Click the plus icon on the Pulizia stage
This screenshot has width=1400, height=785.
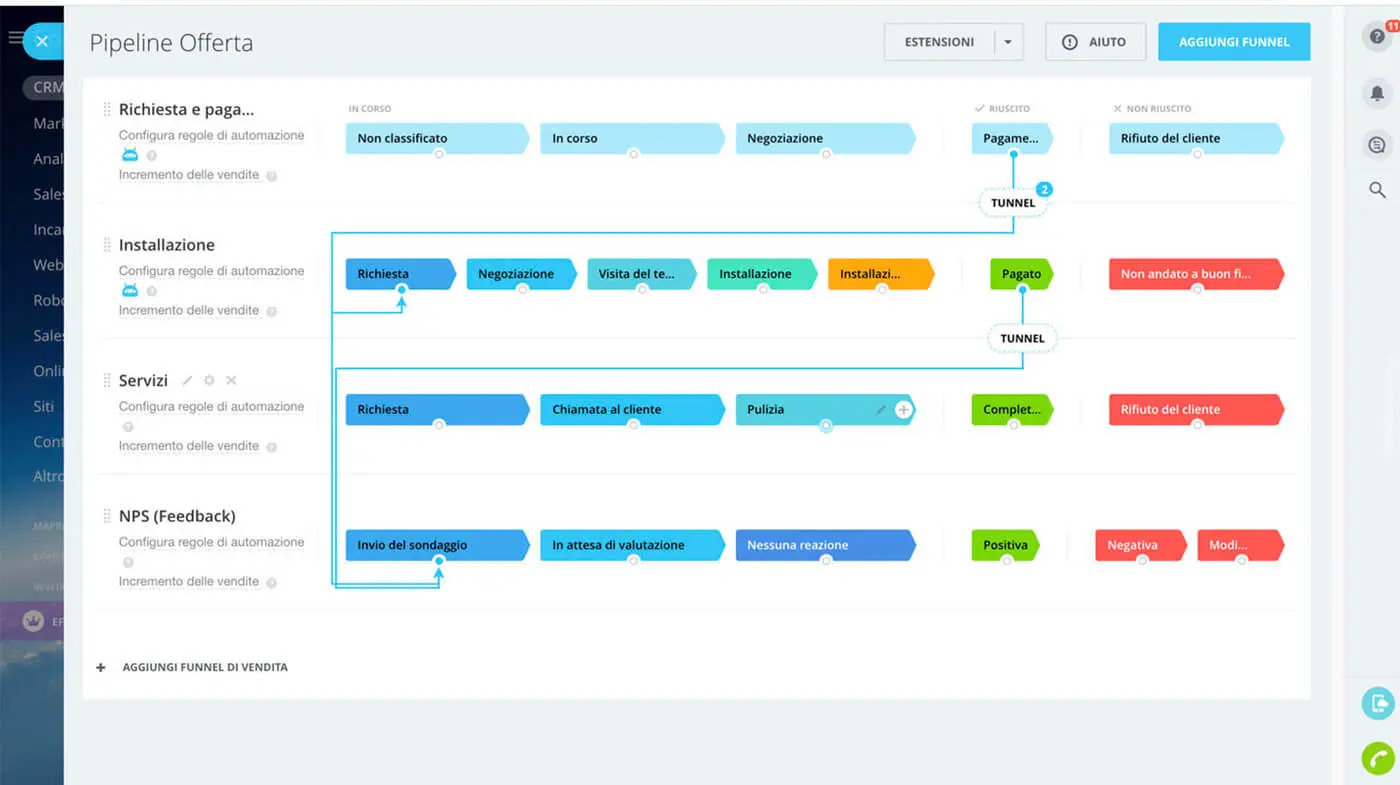coord(903,409)
